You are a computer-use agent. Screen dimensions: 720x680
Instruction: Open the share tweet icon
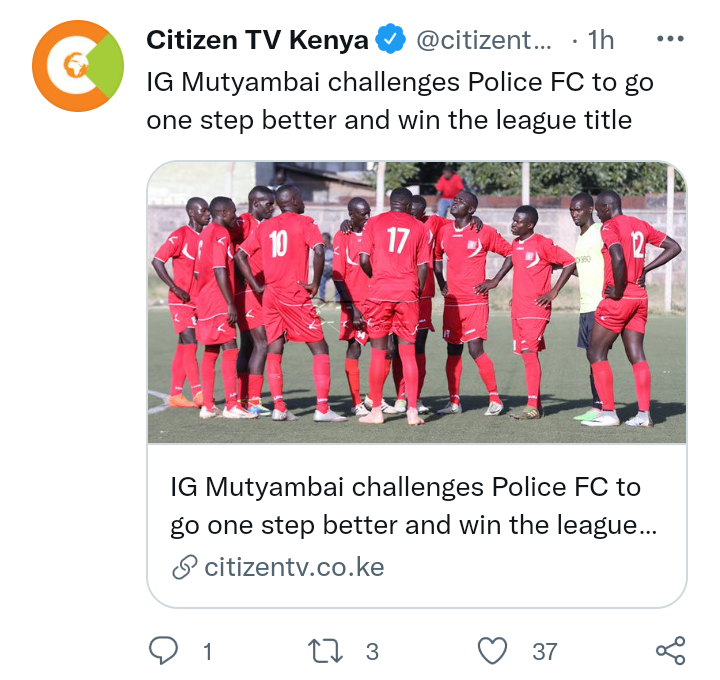671,651
